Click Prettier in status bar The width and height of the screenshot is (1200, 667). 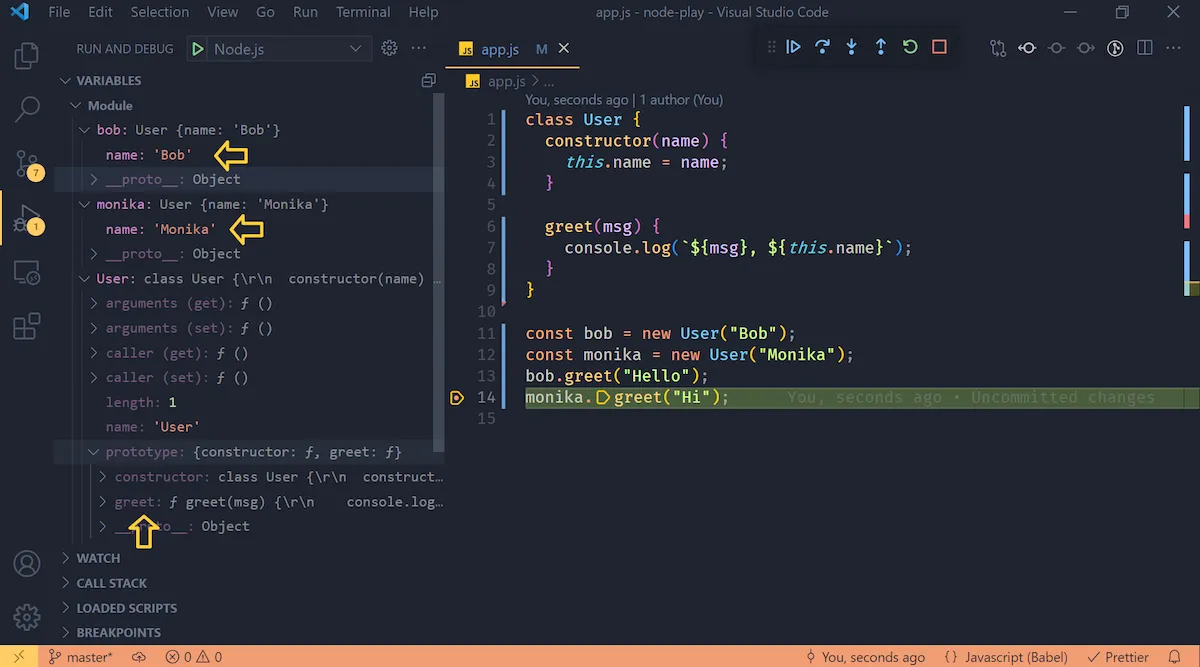[1119, 657]
